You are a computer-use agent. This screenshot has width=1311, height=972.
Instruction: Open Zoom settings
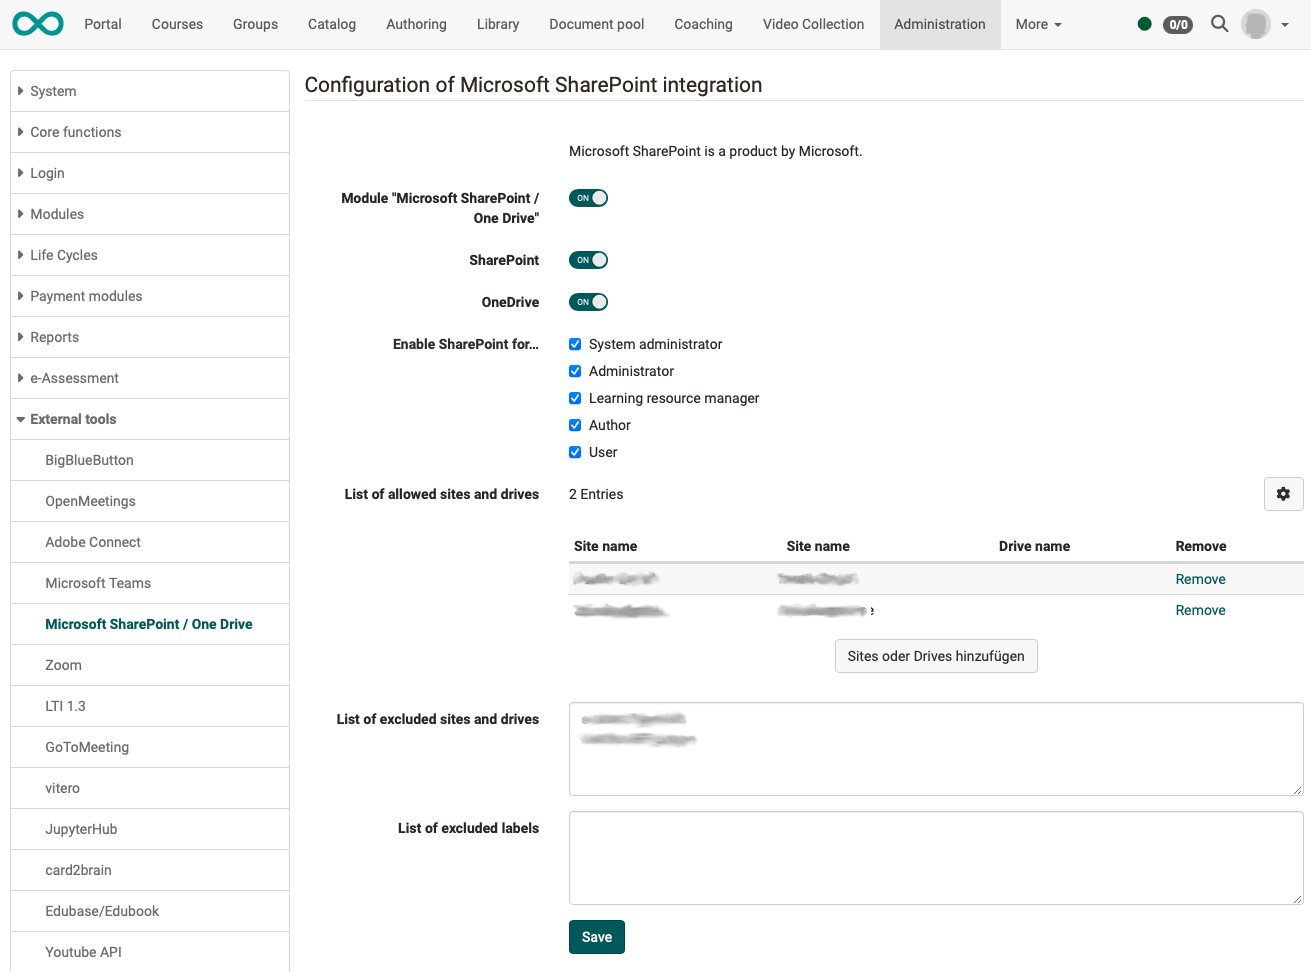[150, 665]
